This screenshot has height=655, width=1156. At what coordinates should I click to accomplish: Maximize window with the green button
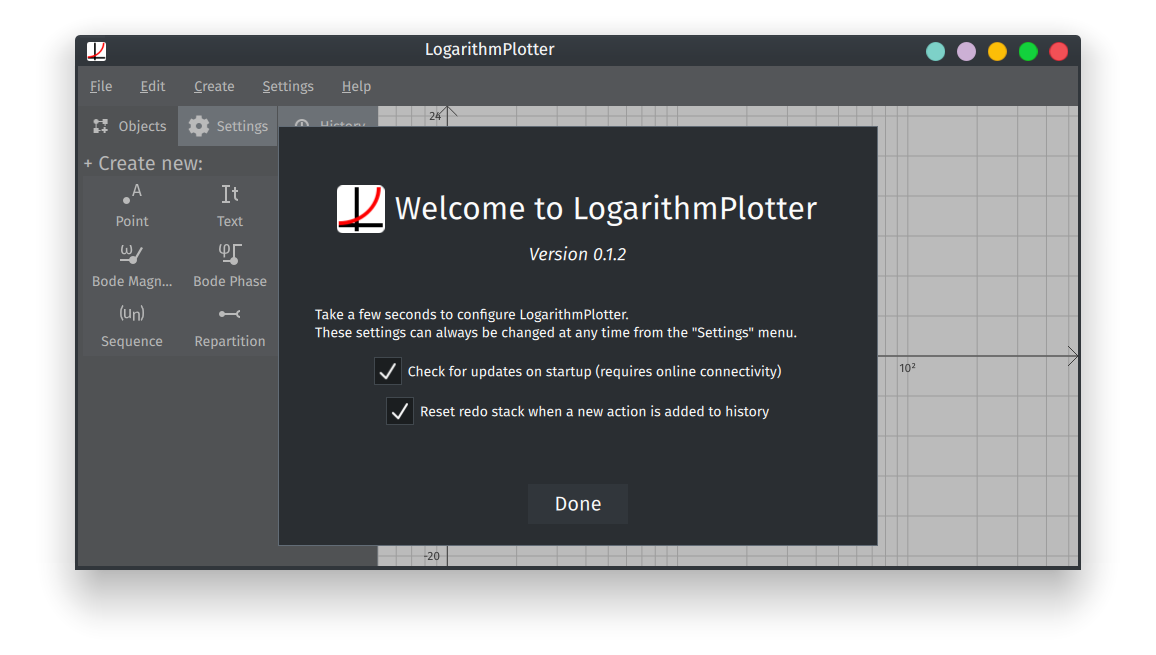pos(1028,52)
